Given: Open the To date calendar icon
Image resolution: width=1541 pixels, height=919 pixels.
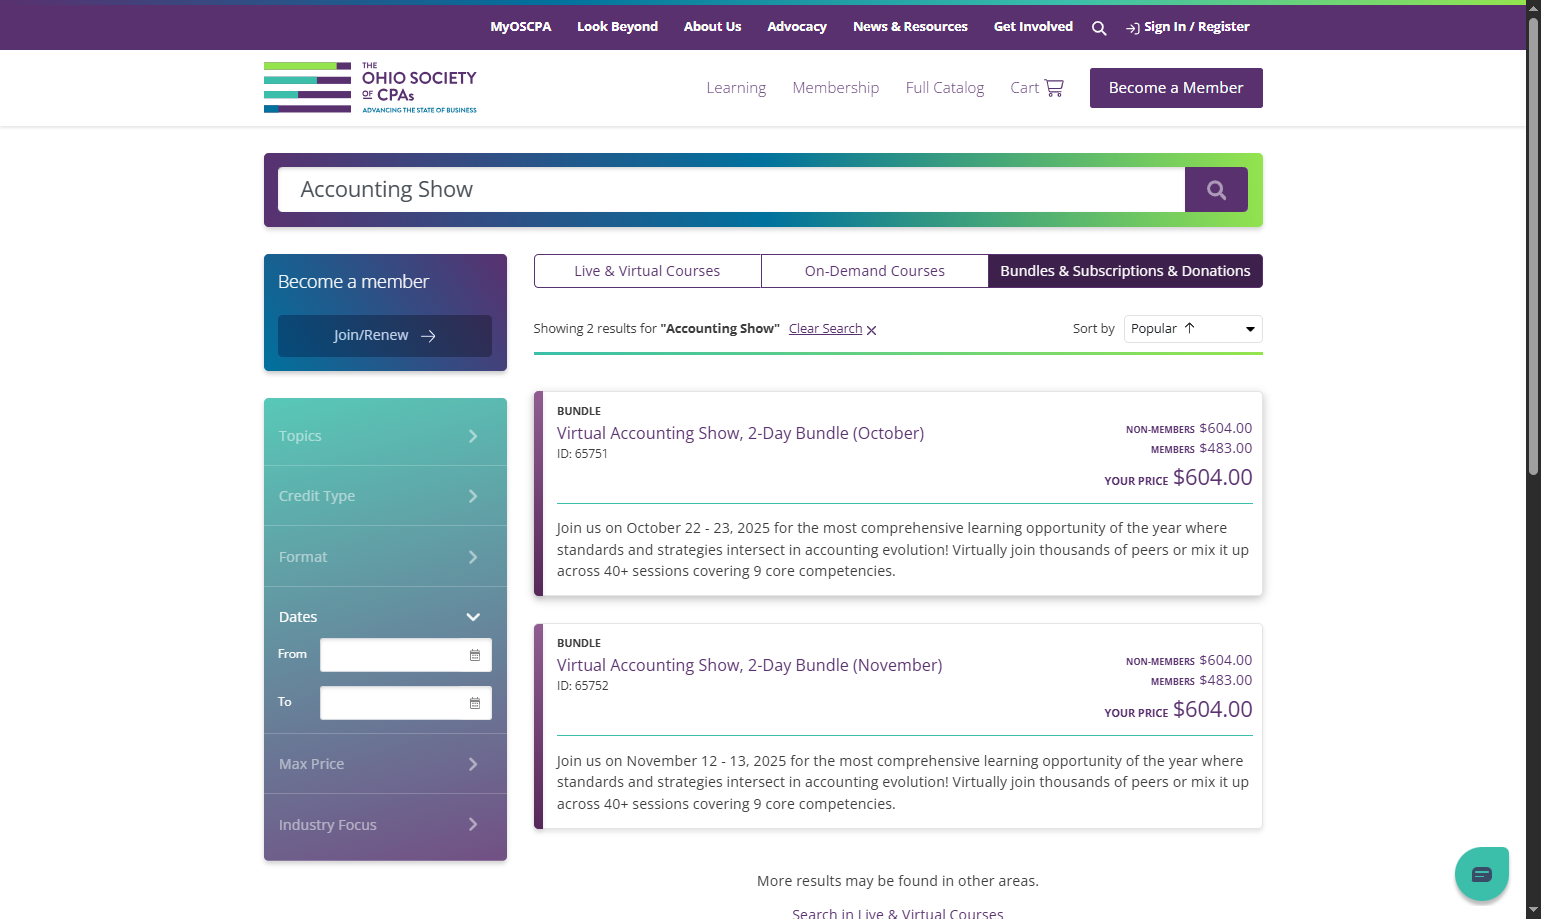Looking at the screenshot, I should [475, 703].
